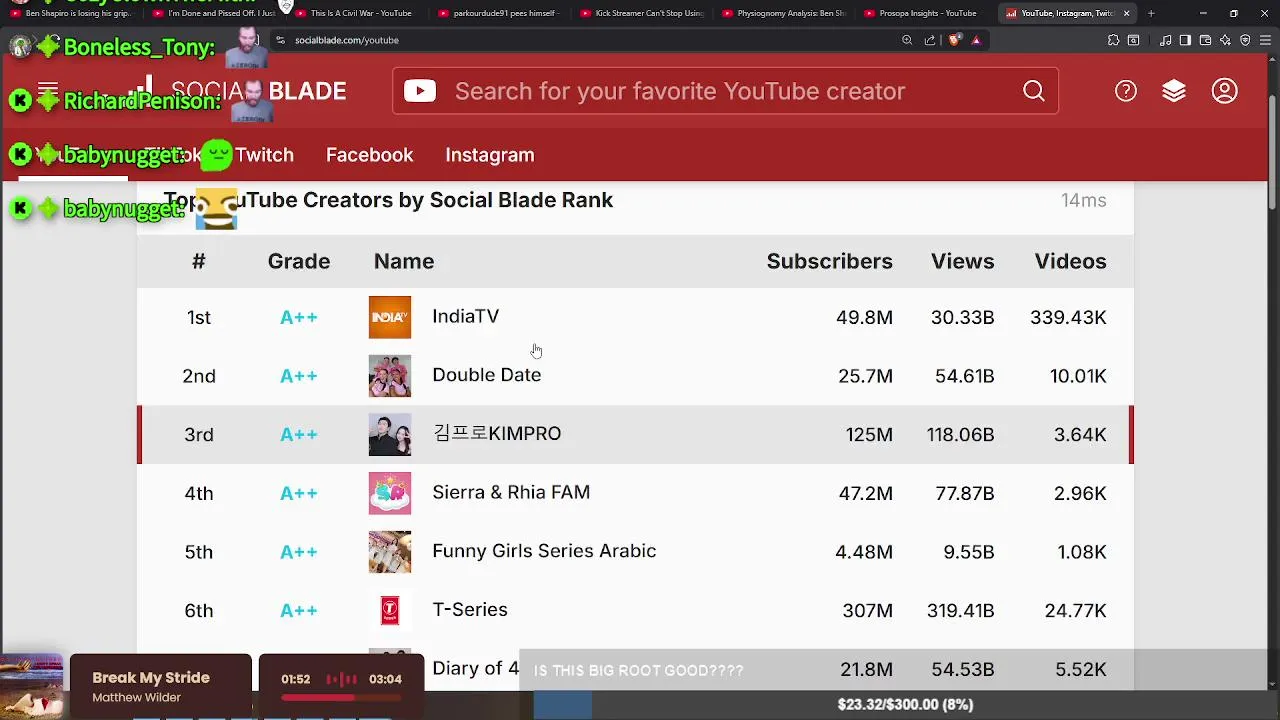The height and width of the screenshot is (720, 1280).
Task: Open Funny Girls Series Arabic link
Action: (x=544, y=551)
